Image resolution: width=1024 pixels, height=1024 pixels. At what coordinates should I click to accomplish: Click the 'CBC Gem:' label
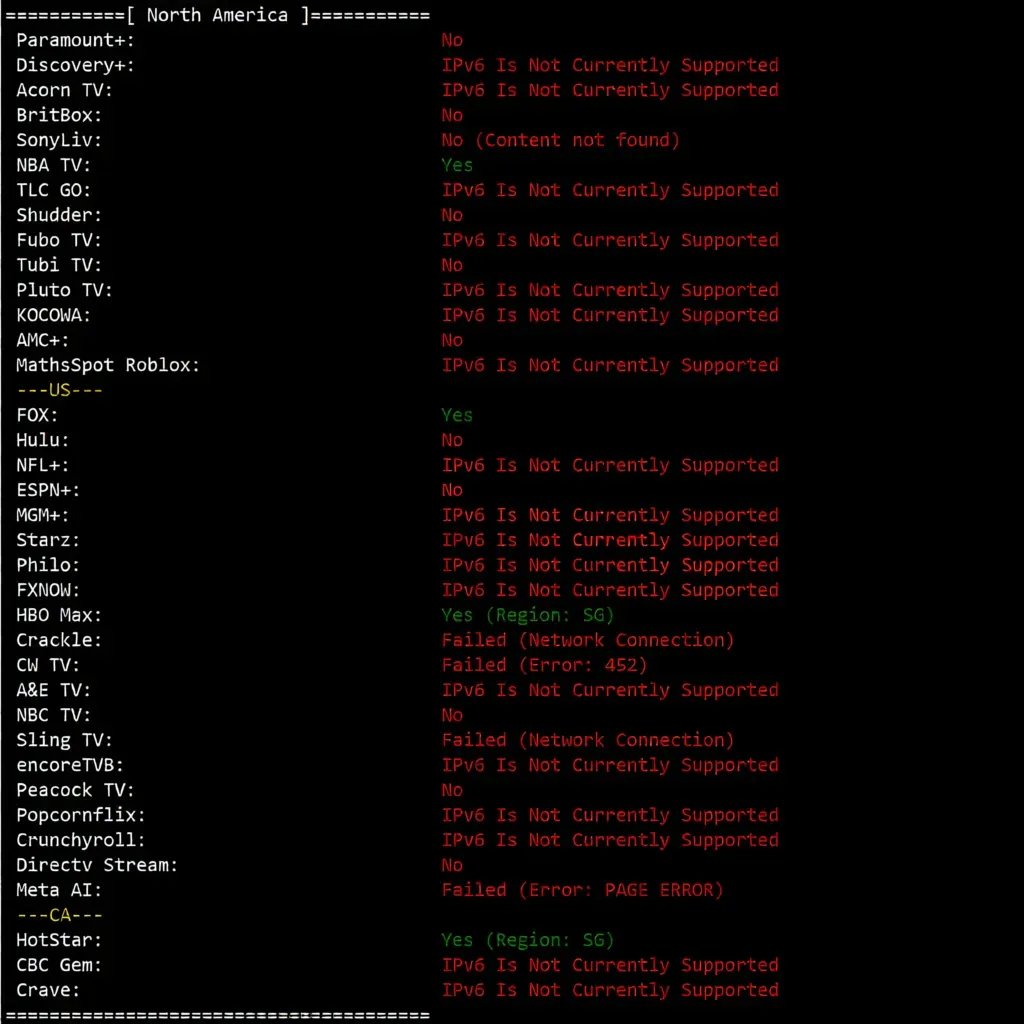coord(59,965)
